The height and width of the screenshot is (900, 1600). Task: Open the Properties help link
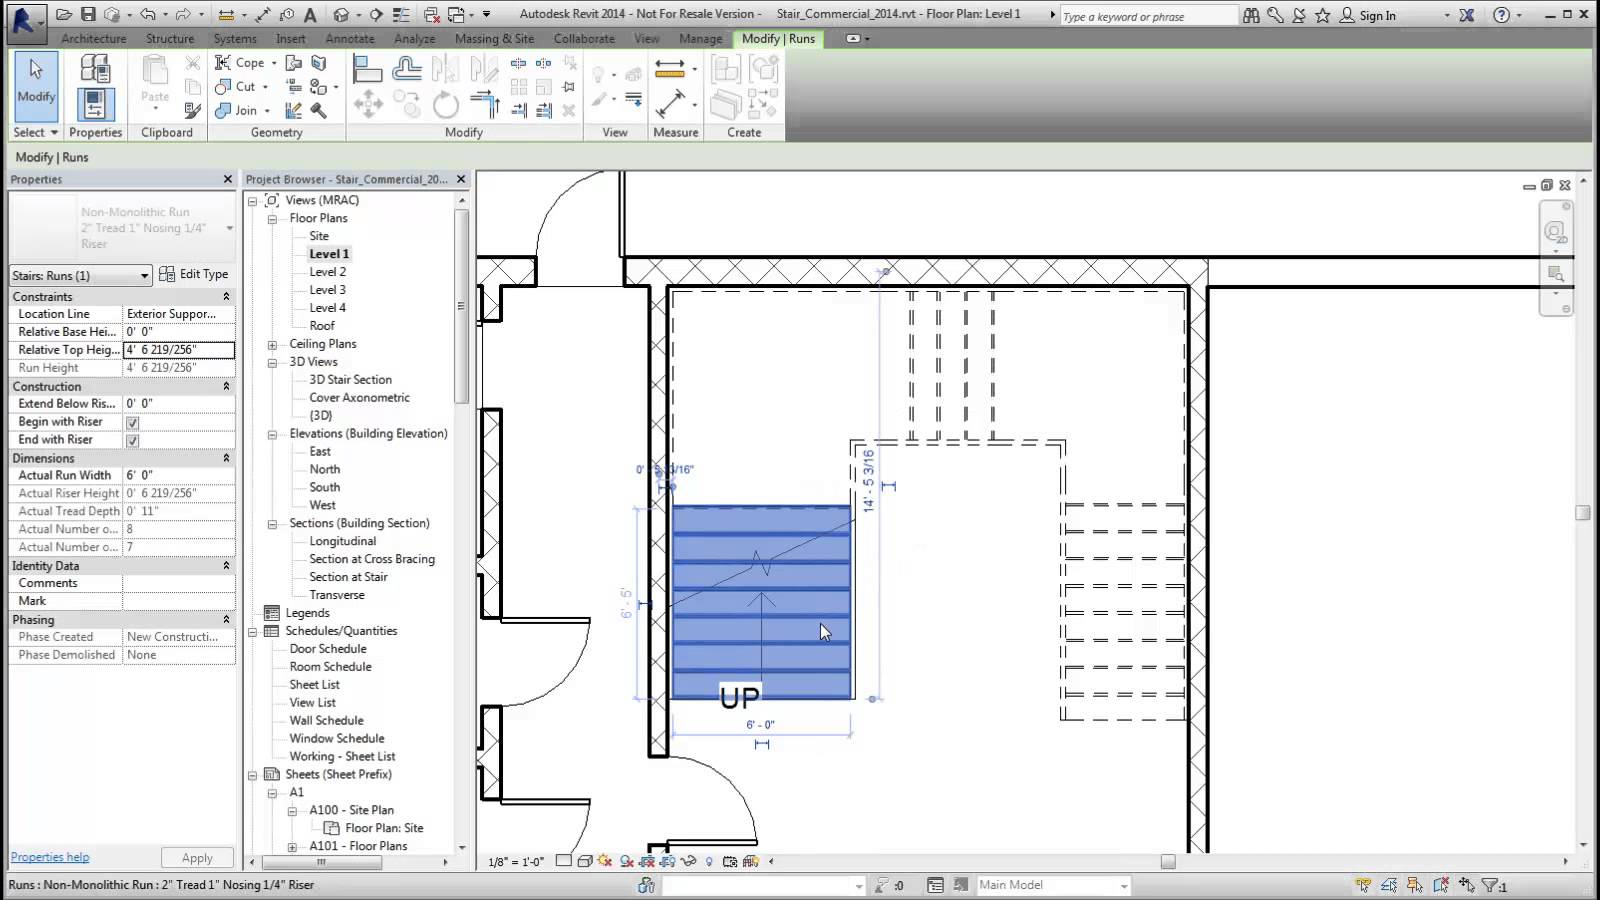tap(49, 857)
